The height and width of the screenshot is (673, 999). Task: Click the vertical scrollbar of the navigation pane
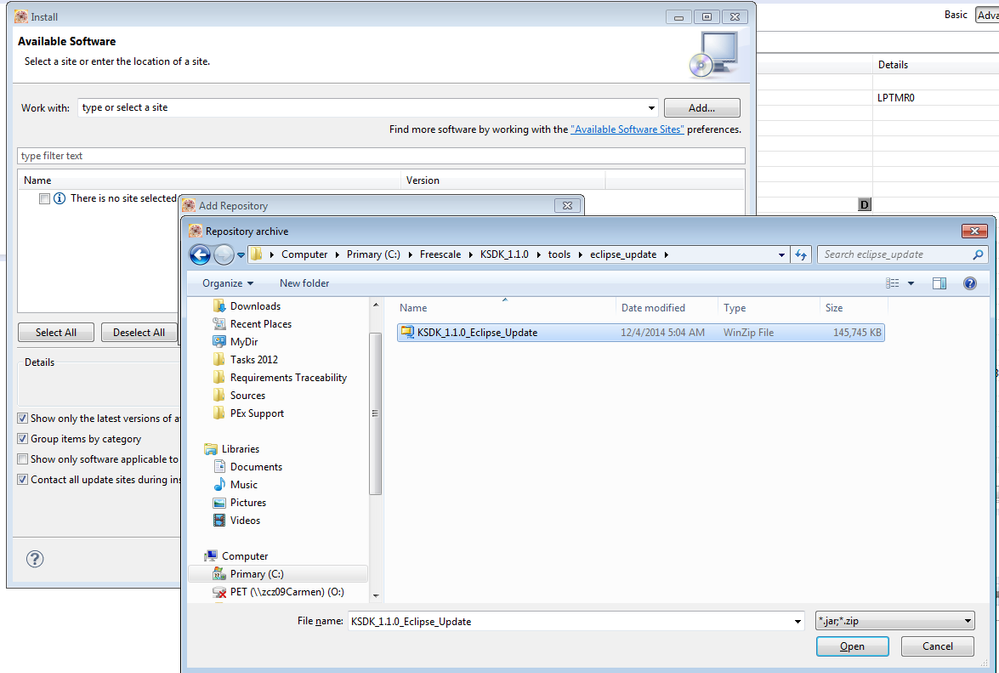(375, 413)
